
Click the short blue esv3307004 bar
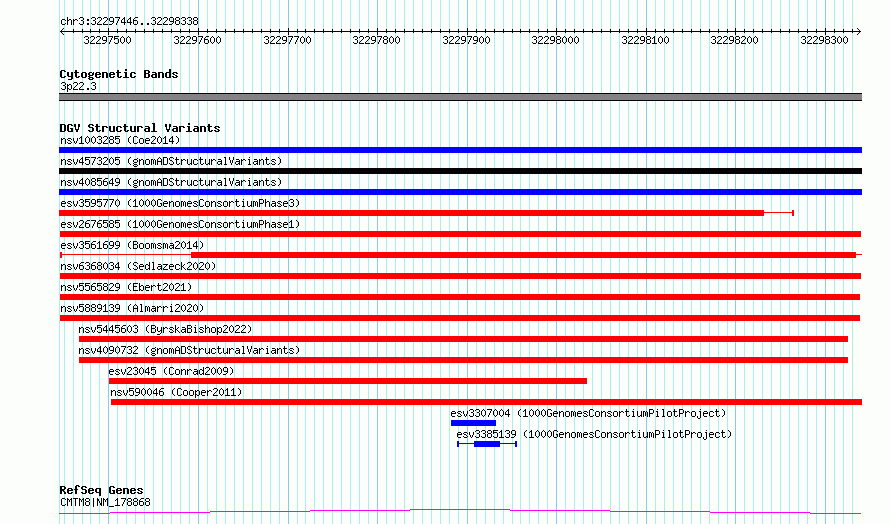point(473,423)
